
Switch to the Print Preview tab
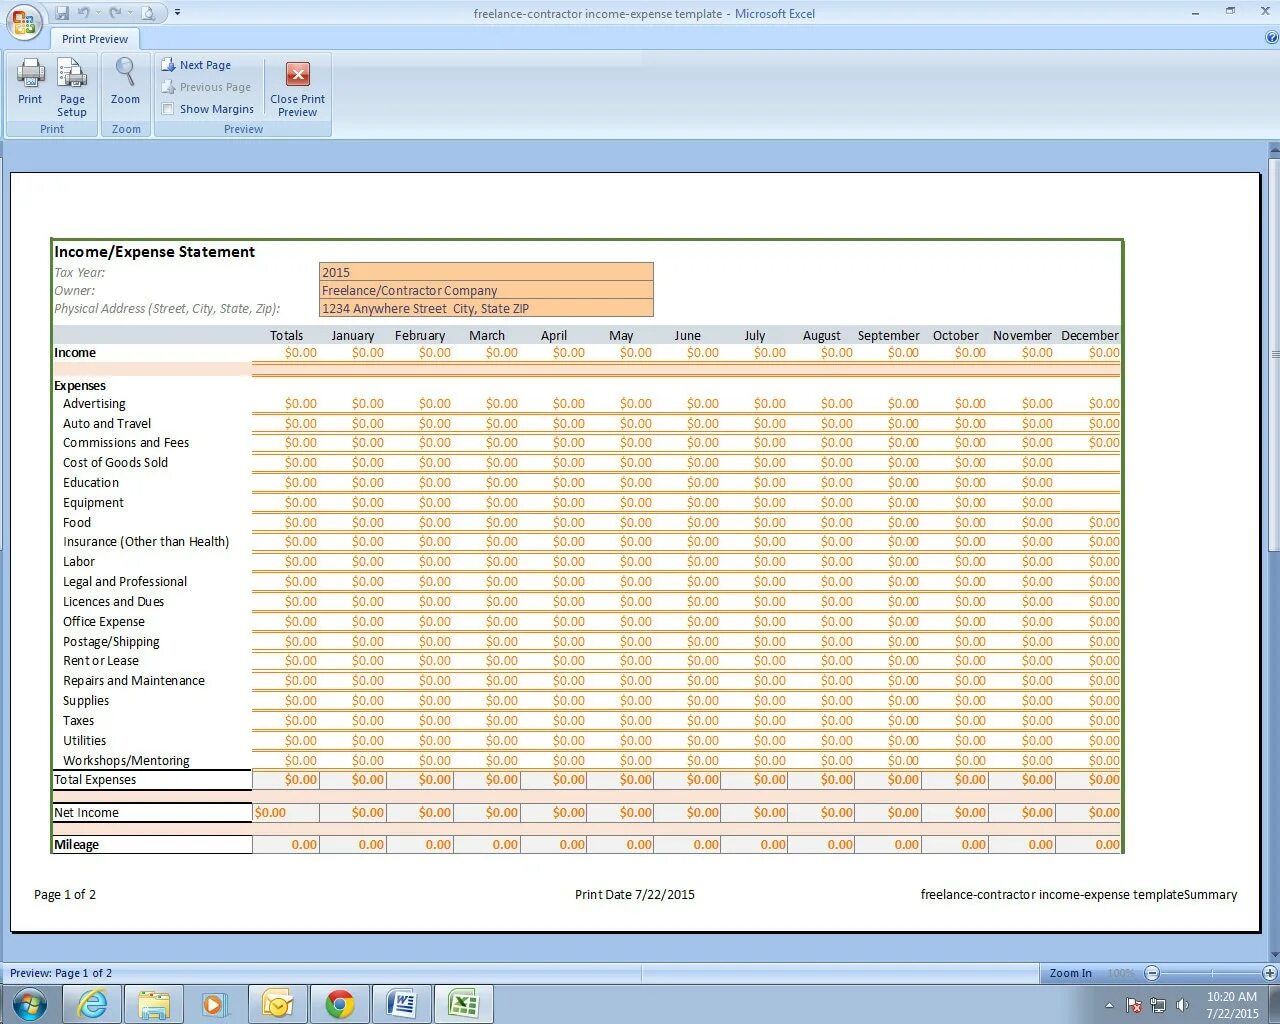(x=94, y=39)
